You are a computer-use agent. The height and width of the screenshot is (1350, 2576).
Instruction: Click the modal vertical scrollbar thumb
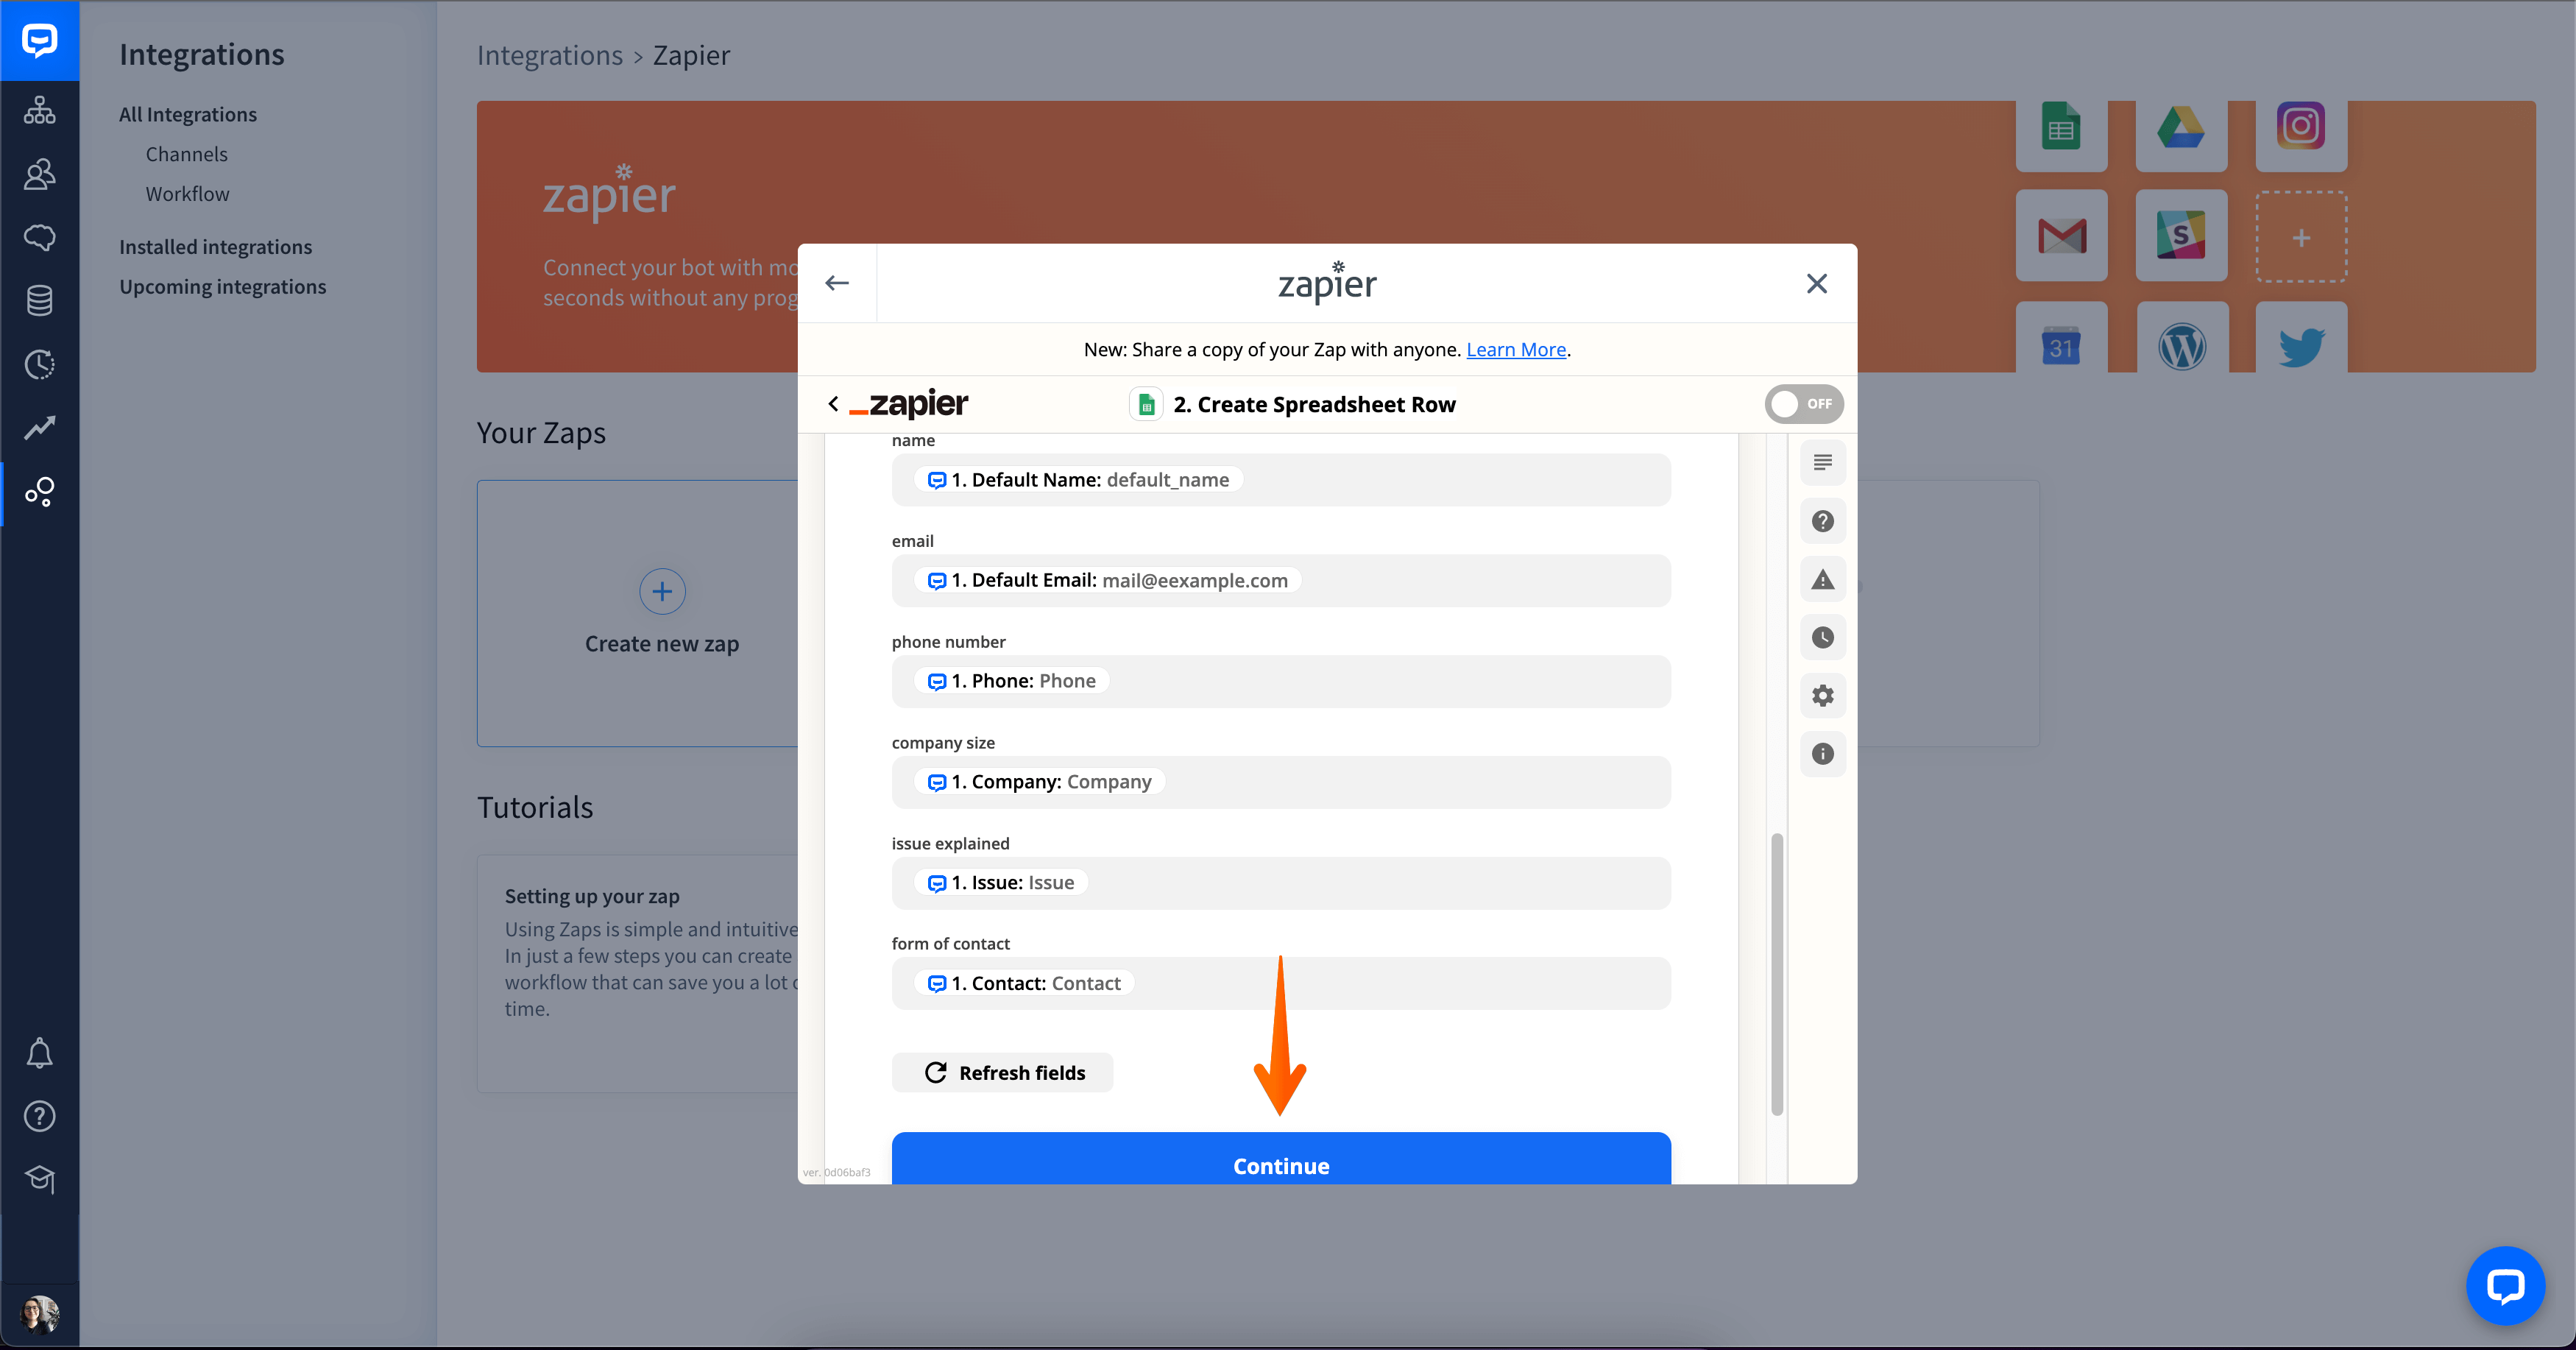[x=1777, y=974]
